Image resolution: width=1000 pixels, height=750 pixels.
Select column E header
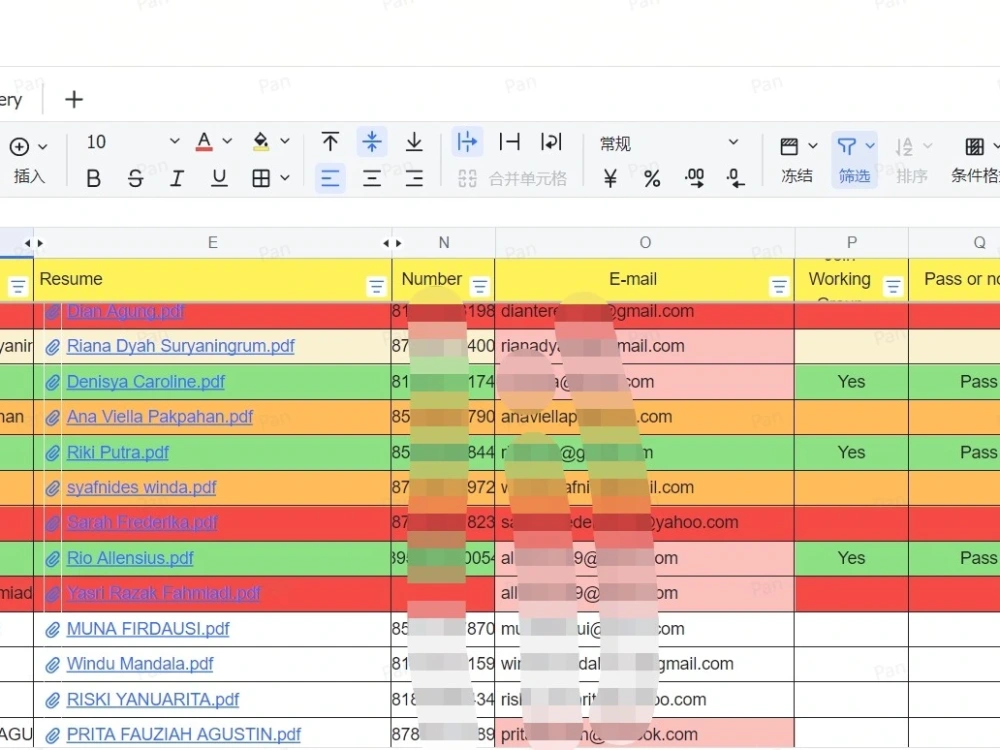point(212,243)
